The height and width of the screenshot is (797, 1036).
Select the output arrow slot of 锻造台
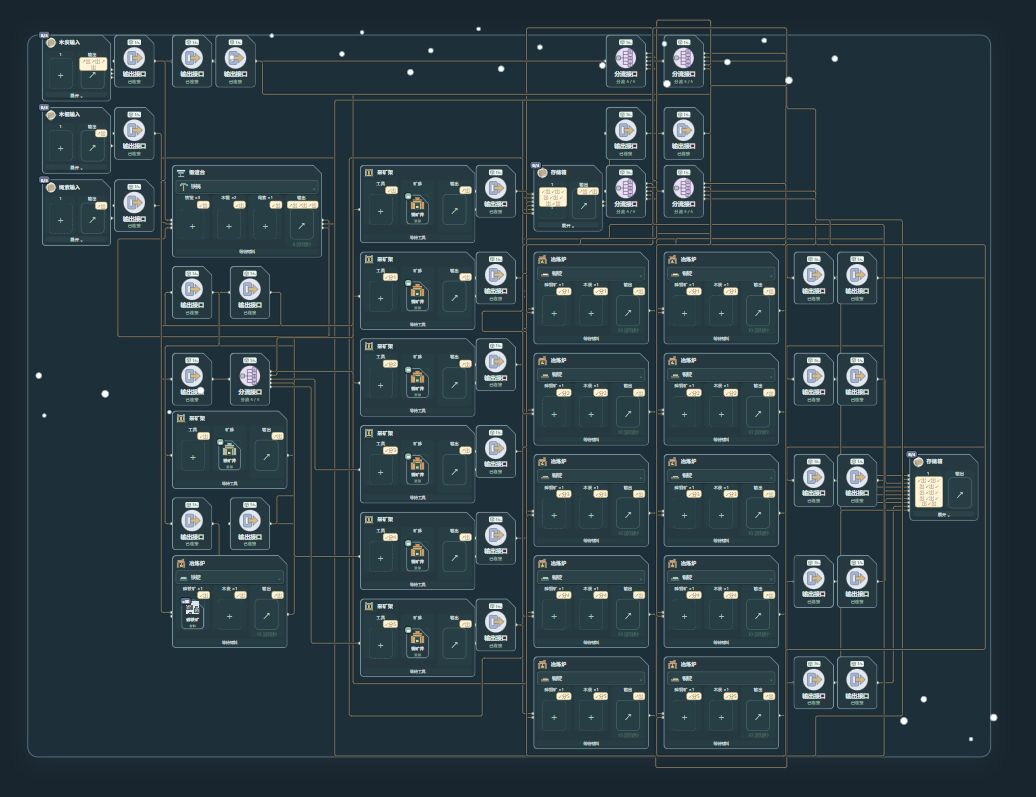(301, 226)
